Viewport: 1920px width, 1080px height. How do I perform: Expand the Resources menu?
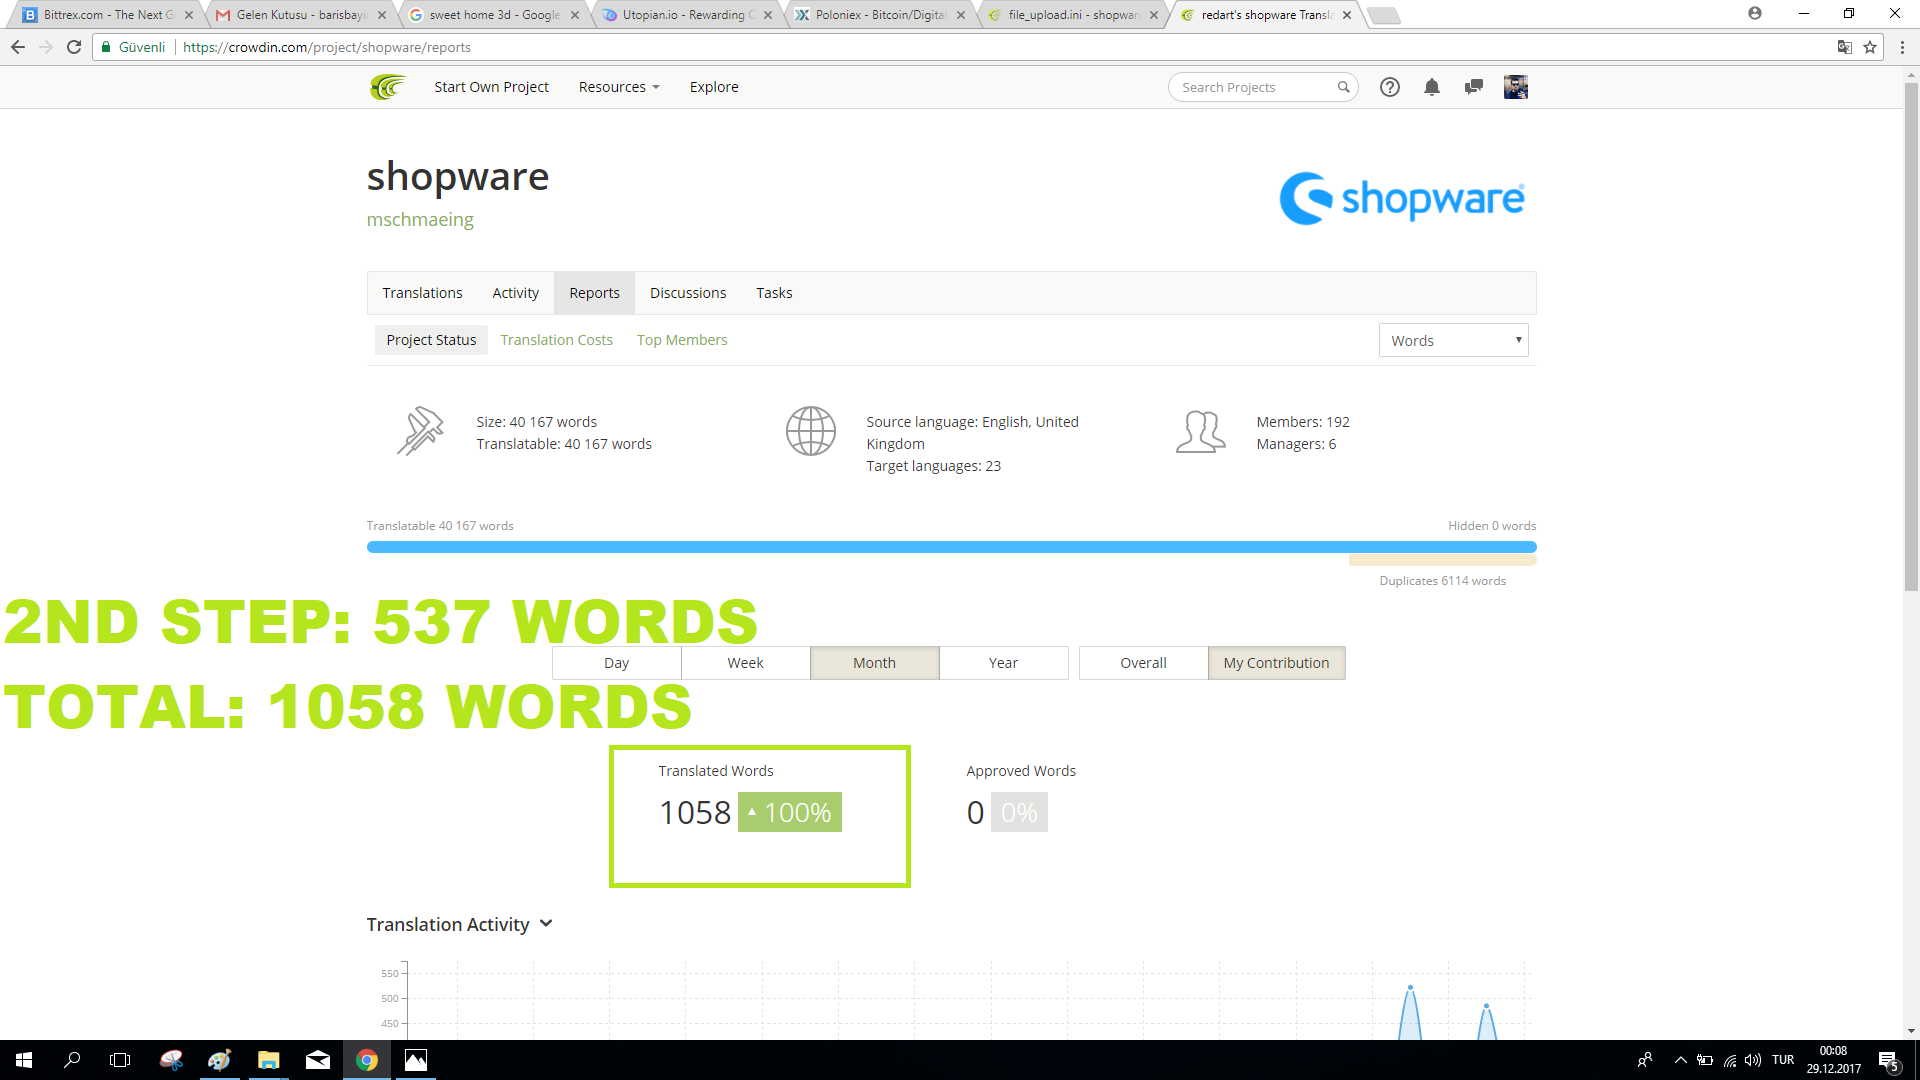tap(619, 87)
